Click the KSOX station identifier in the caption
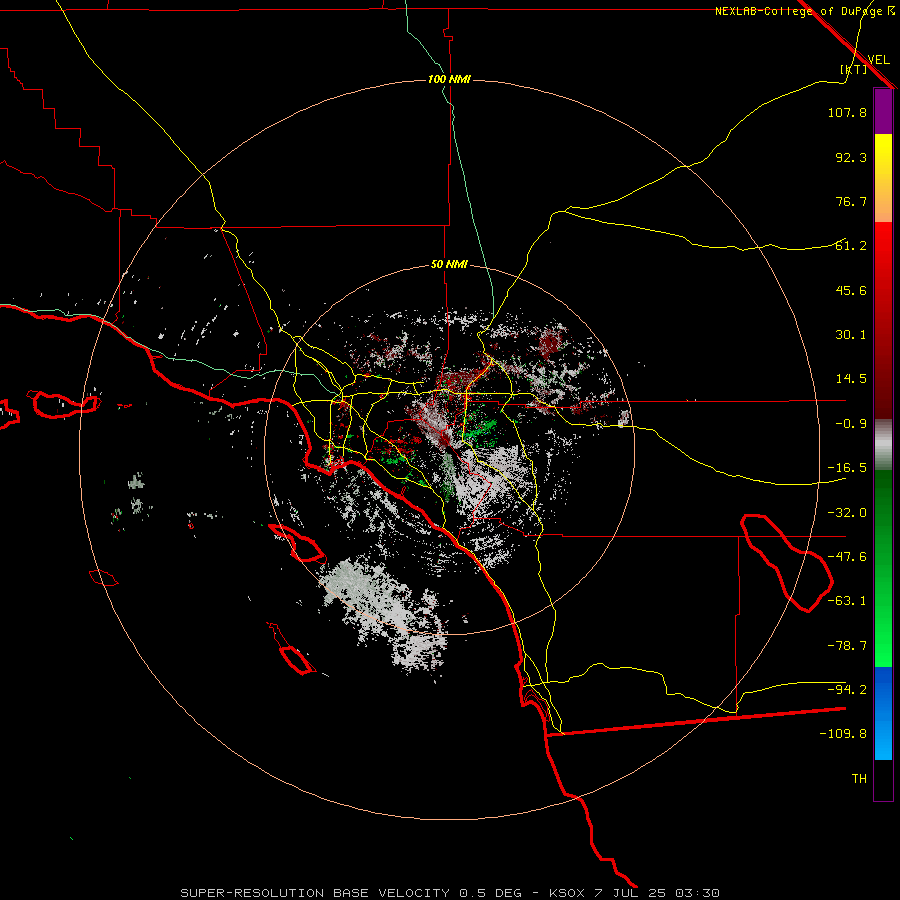 [568, 893]
